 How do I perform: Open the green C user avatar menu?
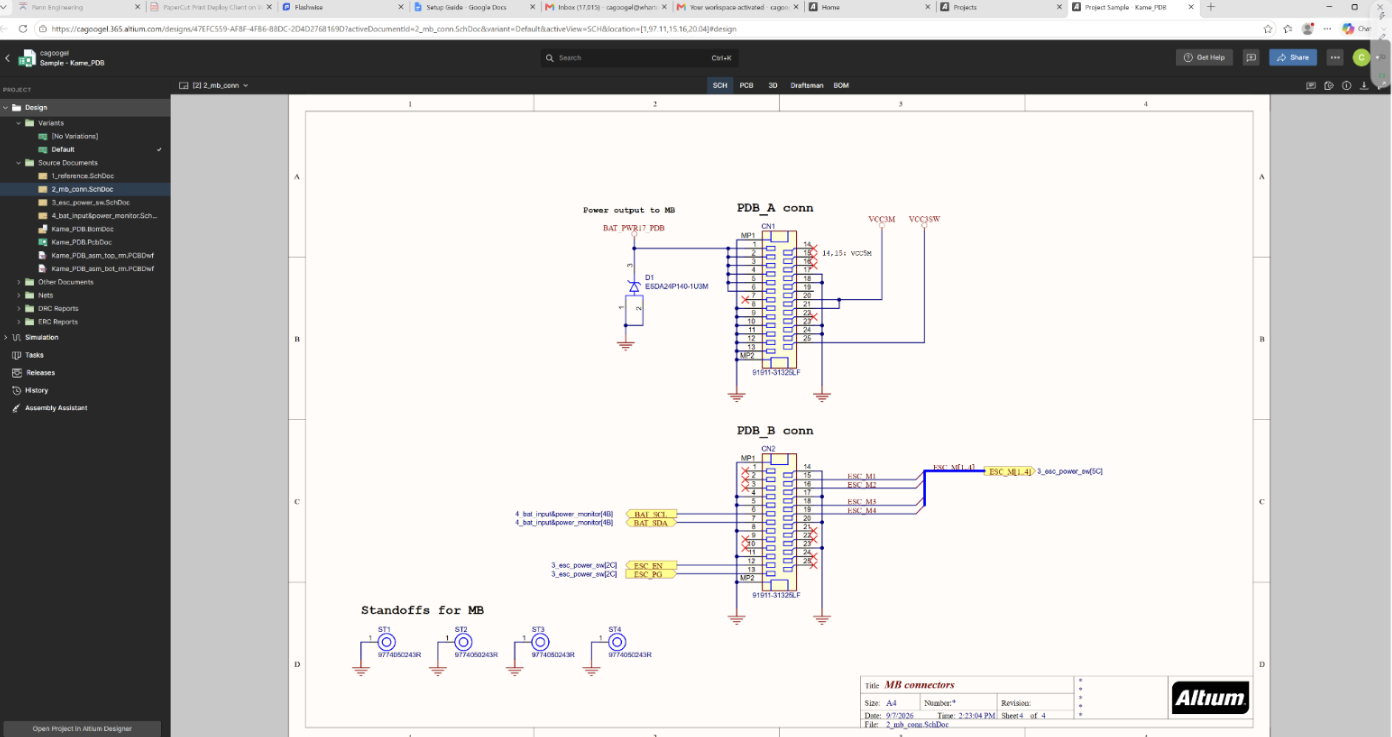click(x=1360, y=57)
